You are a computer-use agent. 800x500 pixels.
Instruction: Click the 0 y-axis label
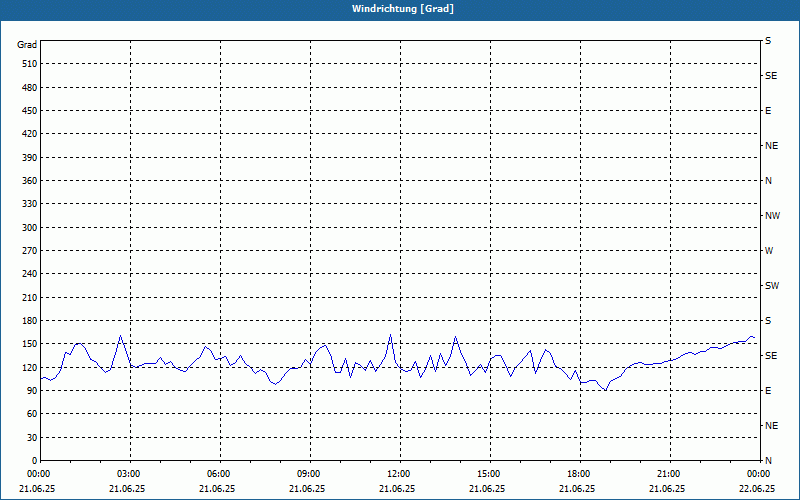point(35,461)
